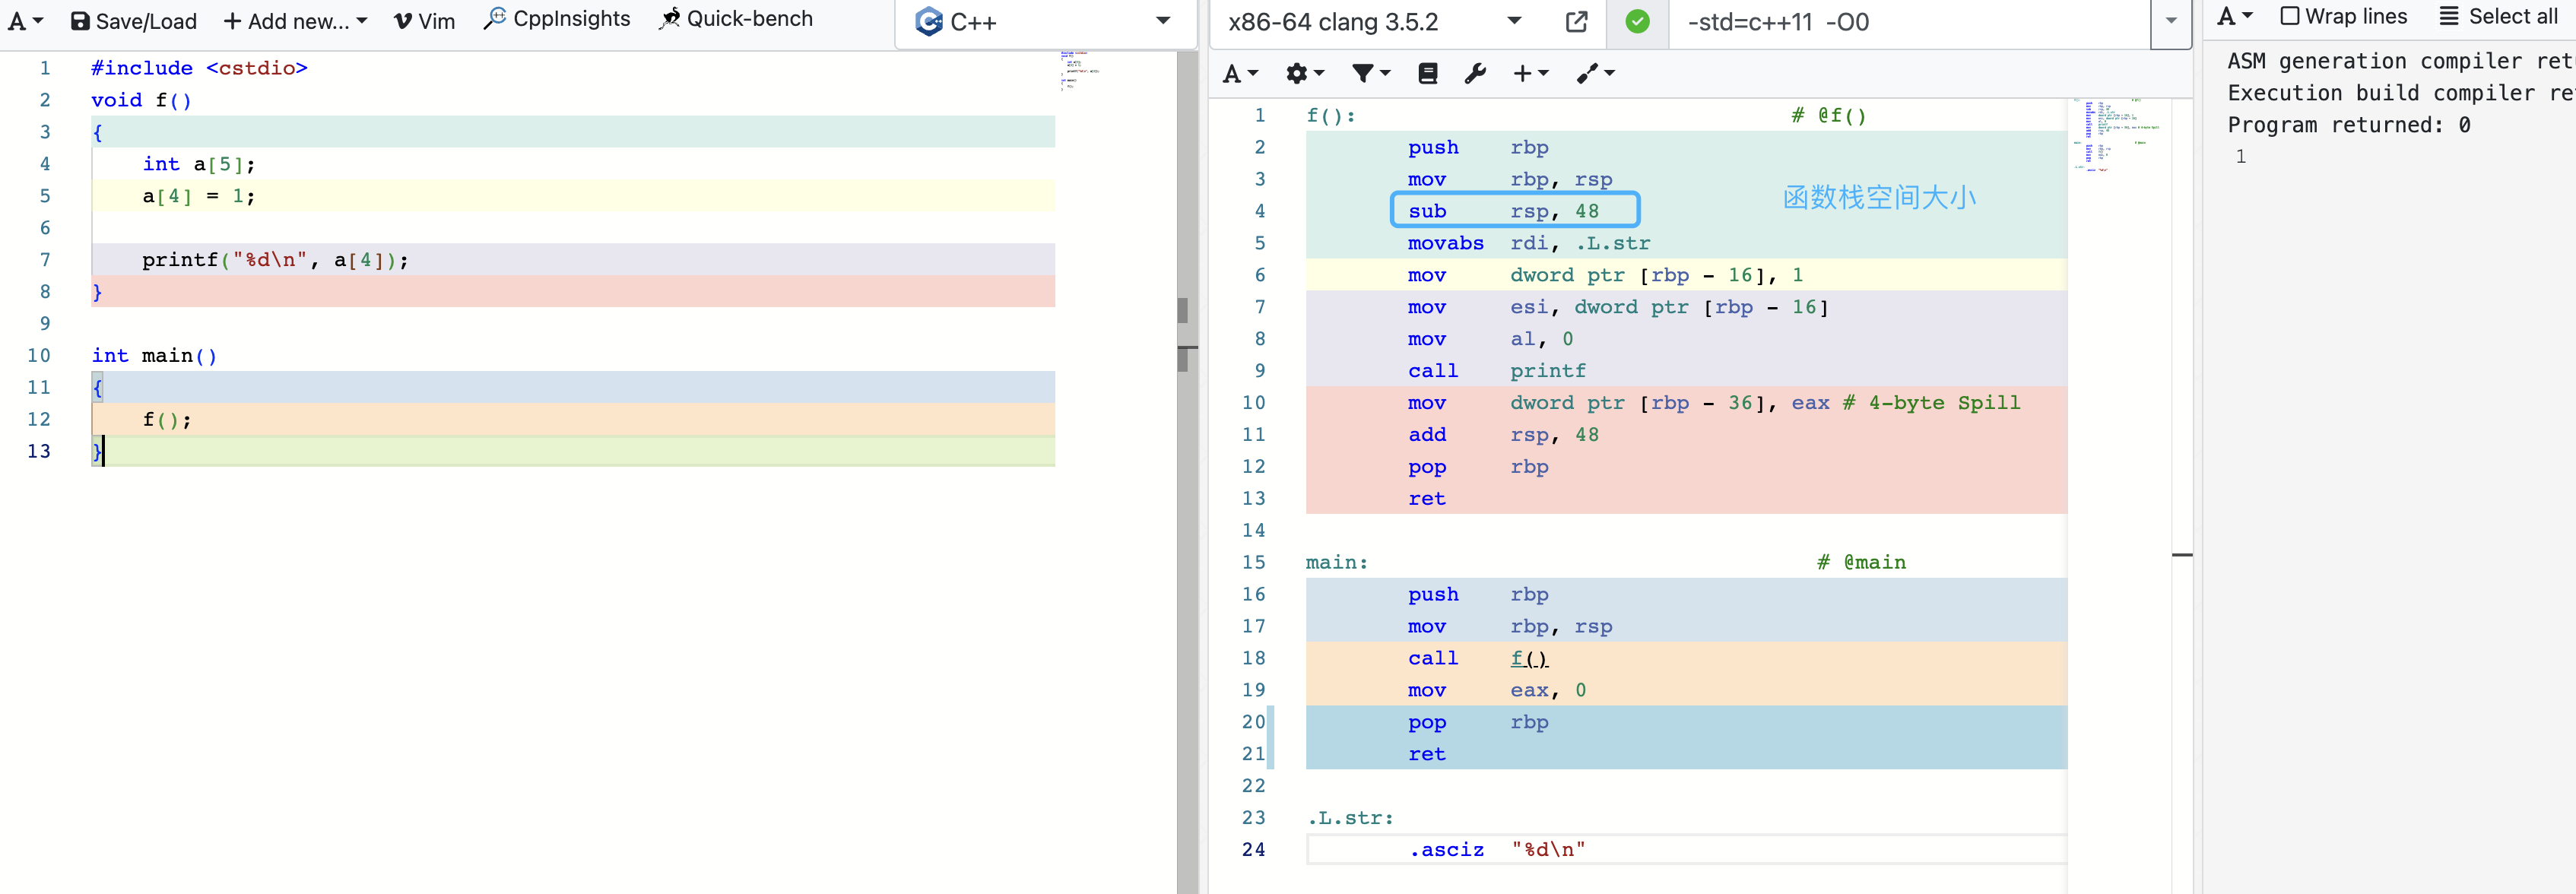2576x894 pixels.
Task: Click the 'main:' assembly label
Action: (x=1337, y=562)
